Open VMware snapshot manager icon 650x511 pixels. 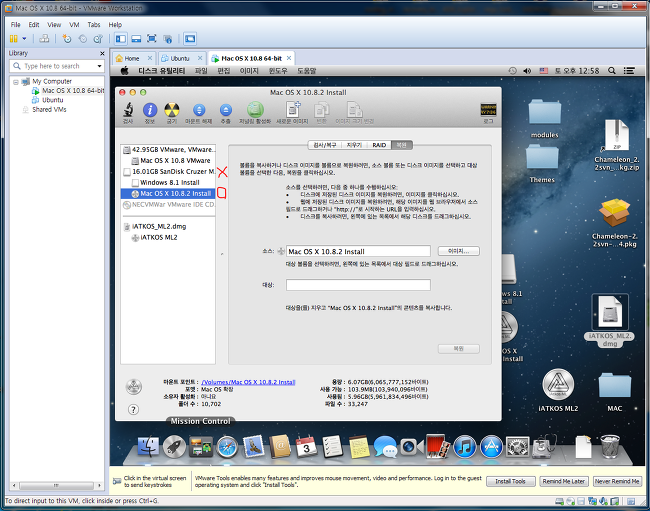point(98,39)
